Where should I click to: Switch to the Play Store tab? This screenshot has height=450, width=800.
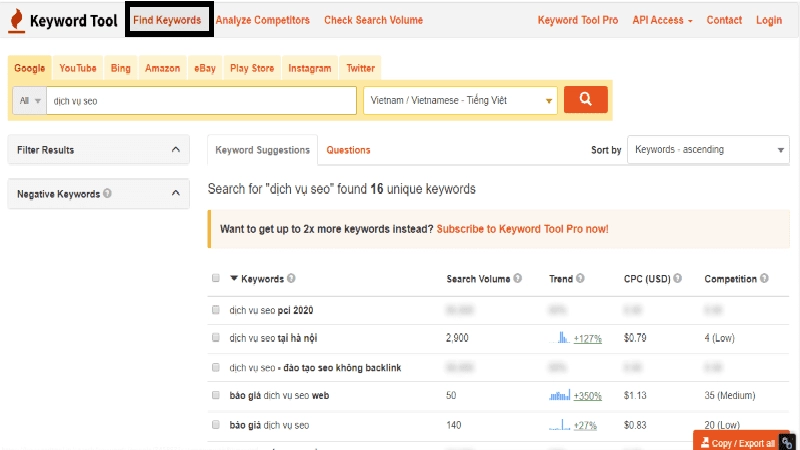(x=252, y=68)
